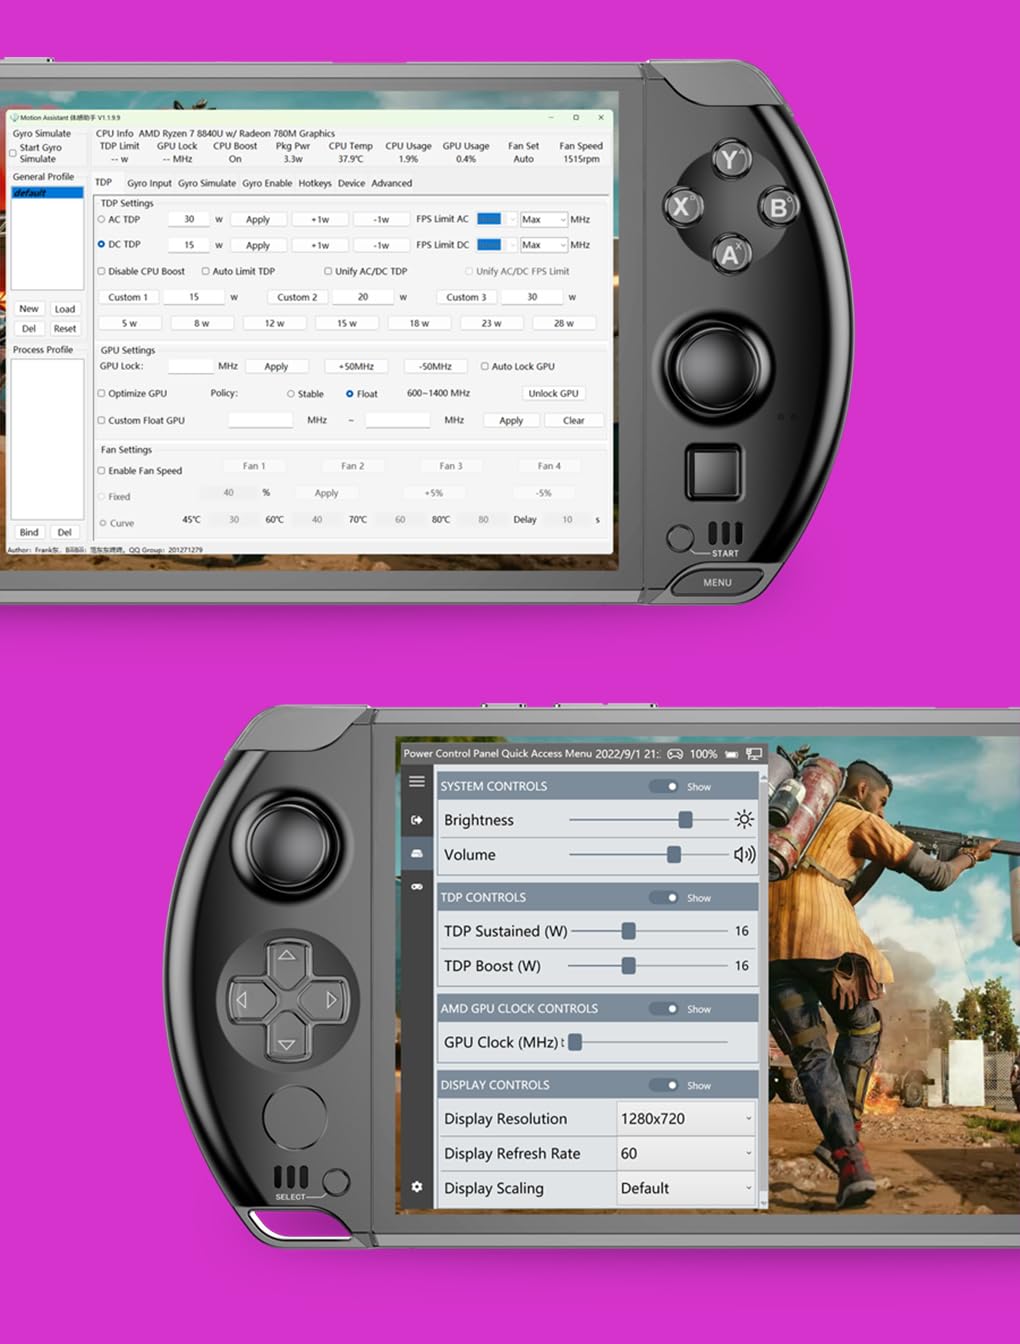Screen dimensions: 1020x1344
Task: Enable Disable CPU Boost checkbox
Action: [x=101, y=271]
